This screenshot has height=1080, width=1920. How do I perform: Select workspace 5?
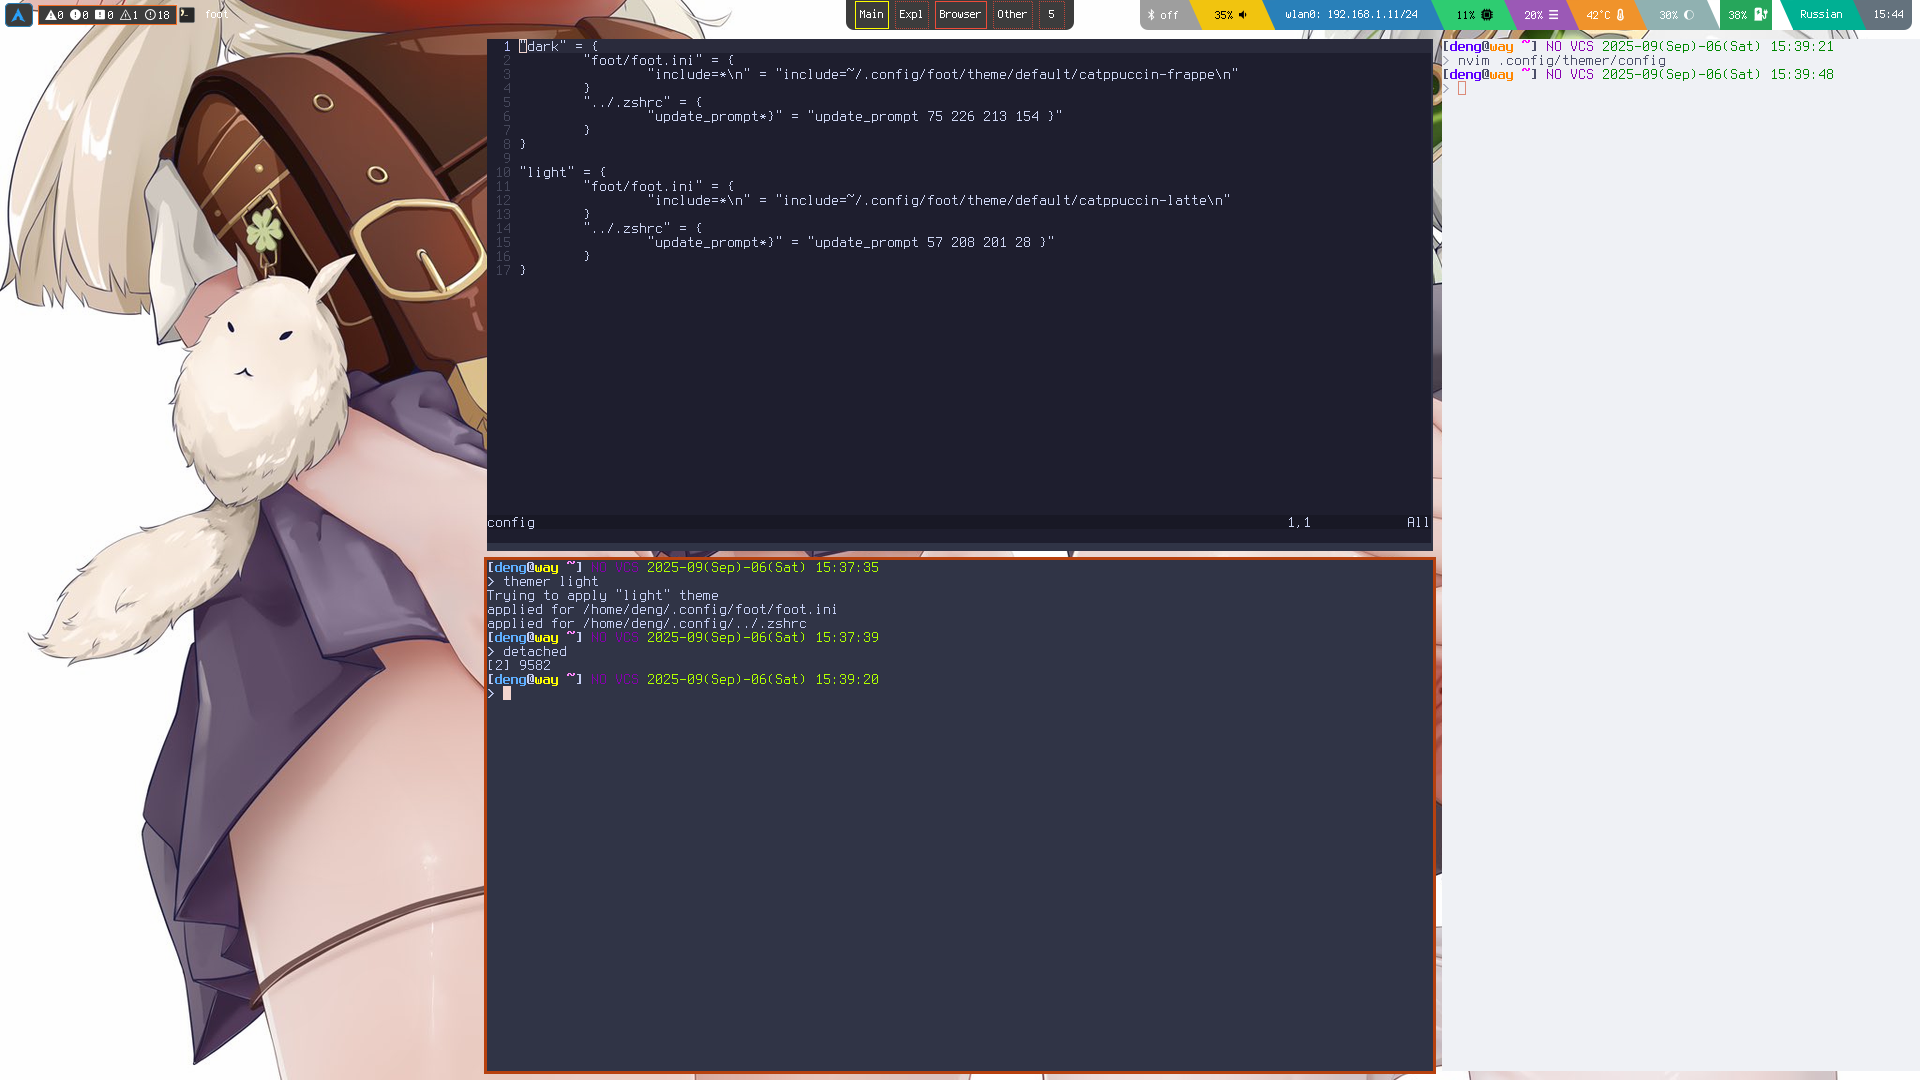point(1051,15)
